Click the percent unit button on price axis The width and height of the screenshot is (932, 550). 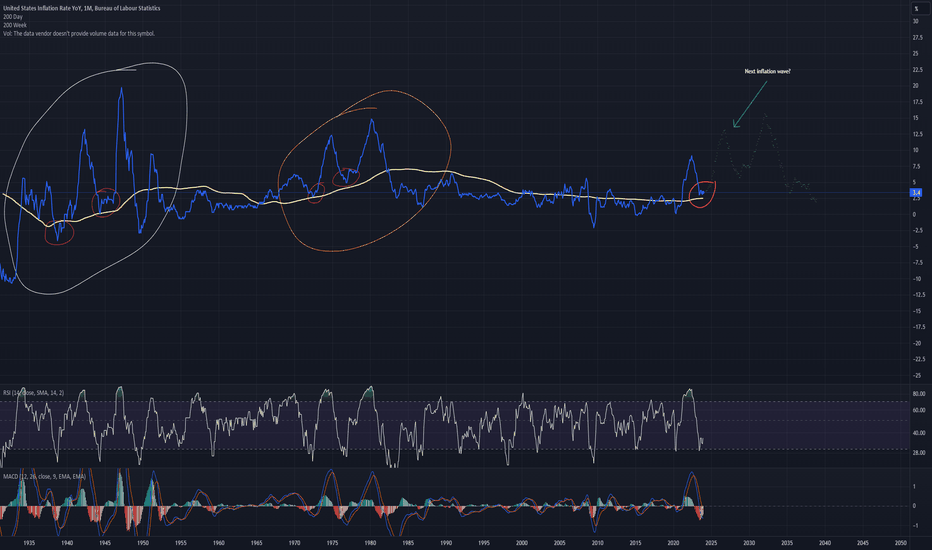pos(916,8)
